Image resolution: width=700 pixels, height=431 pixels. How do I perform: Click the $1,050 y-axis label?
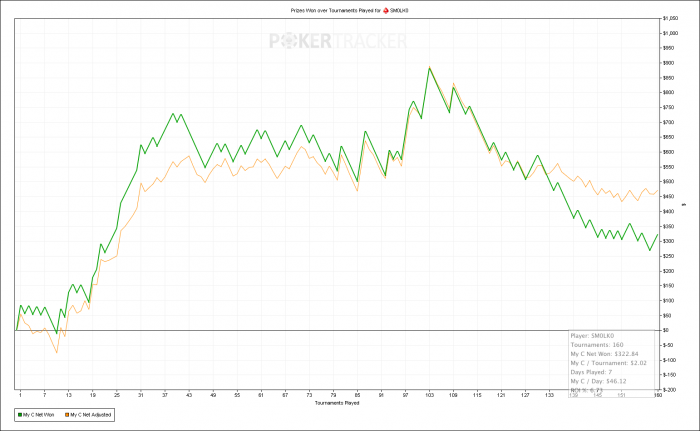point(670,19)
